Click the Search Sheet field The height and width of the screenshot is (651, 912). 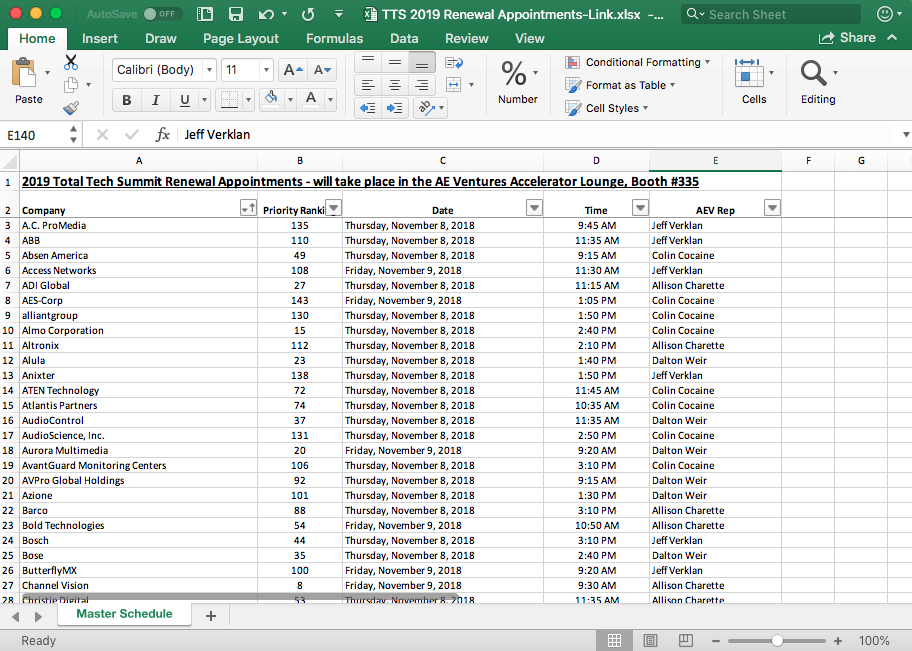pyautogui.click(x=771, y=14)
